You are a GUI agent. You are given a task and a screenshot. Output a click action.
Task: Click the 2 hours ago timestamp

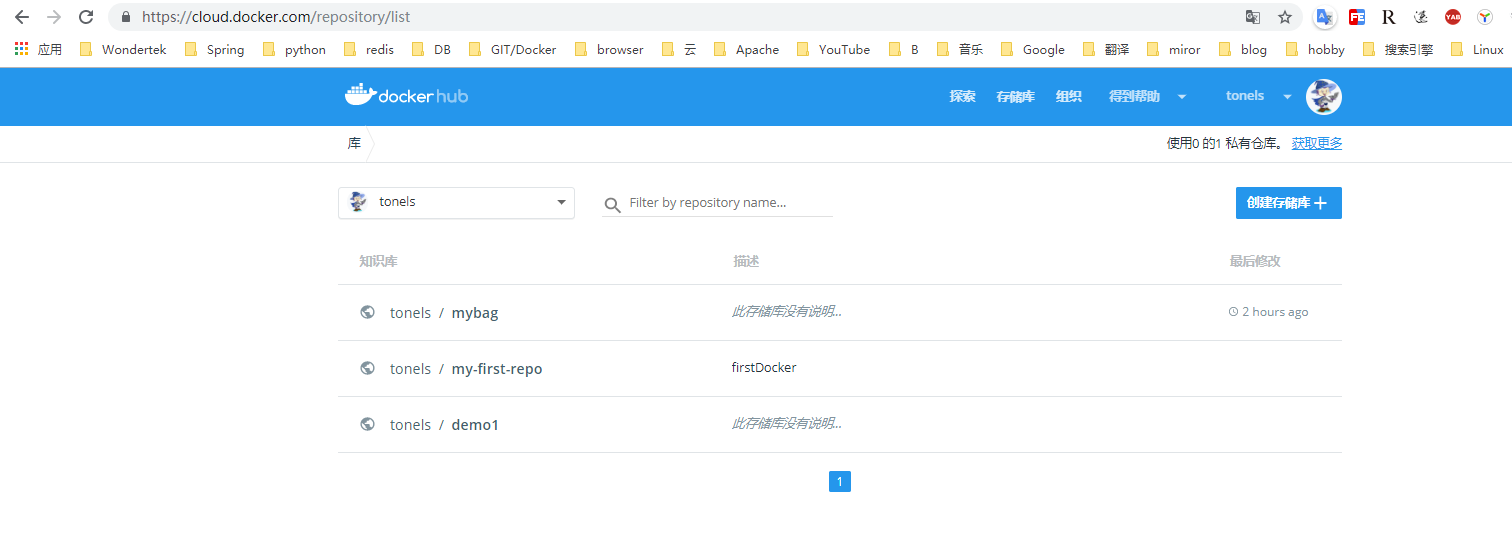(x=1275, y=312)
